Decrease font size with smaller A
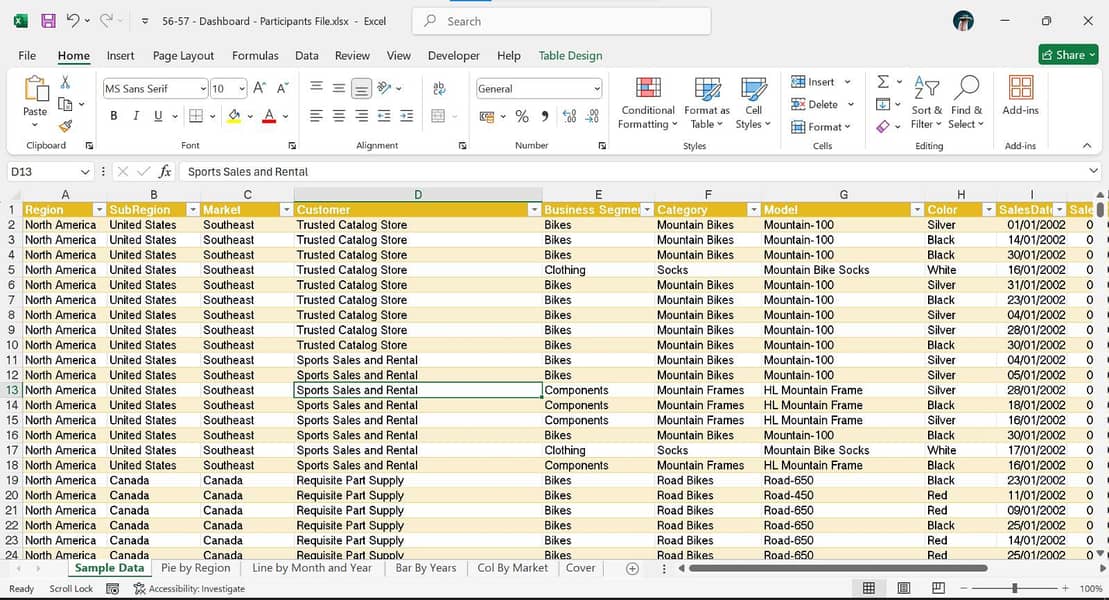1109x600 pixels. click(x=282, y=88)
